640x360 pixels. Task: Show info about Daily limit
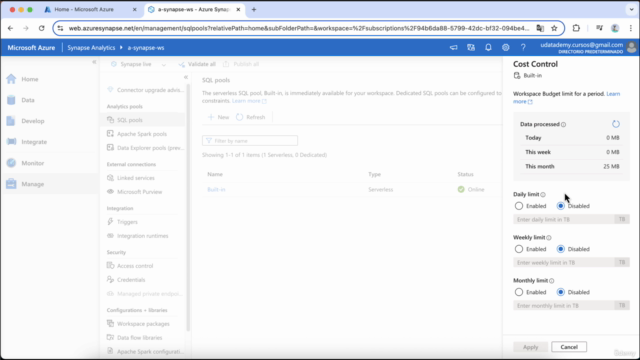coord(543,195)
